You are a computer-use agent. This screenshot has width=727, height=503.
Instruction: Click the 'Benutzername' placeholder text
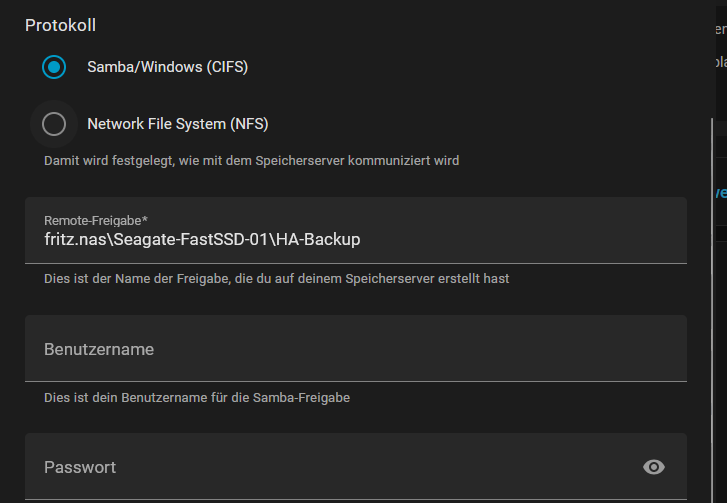click(x=99, y=349)
